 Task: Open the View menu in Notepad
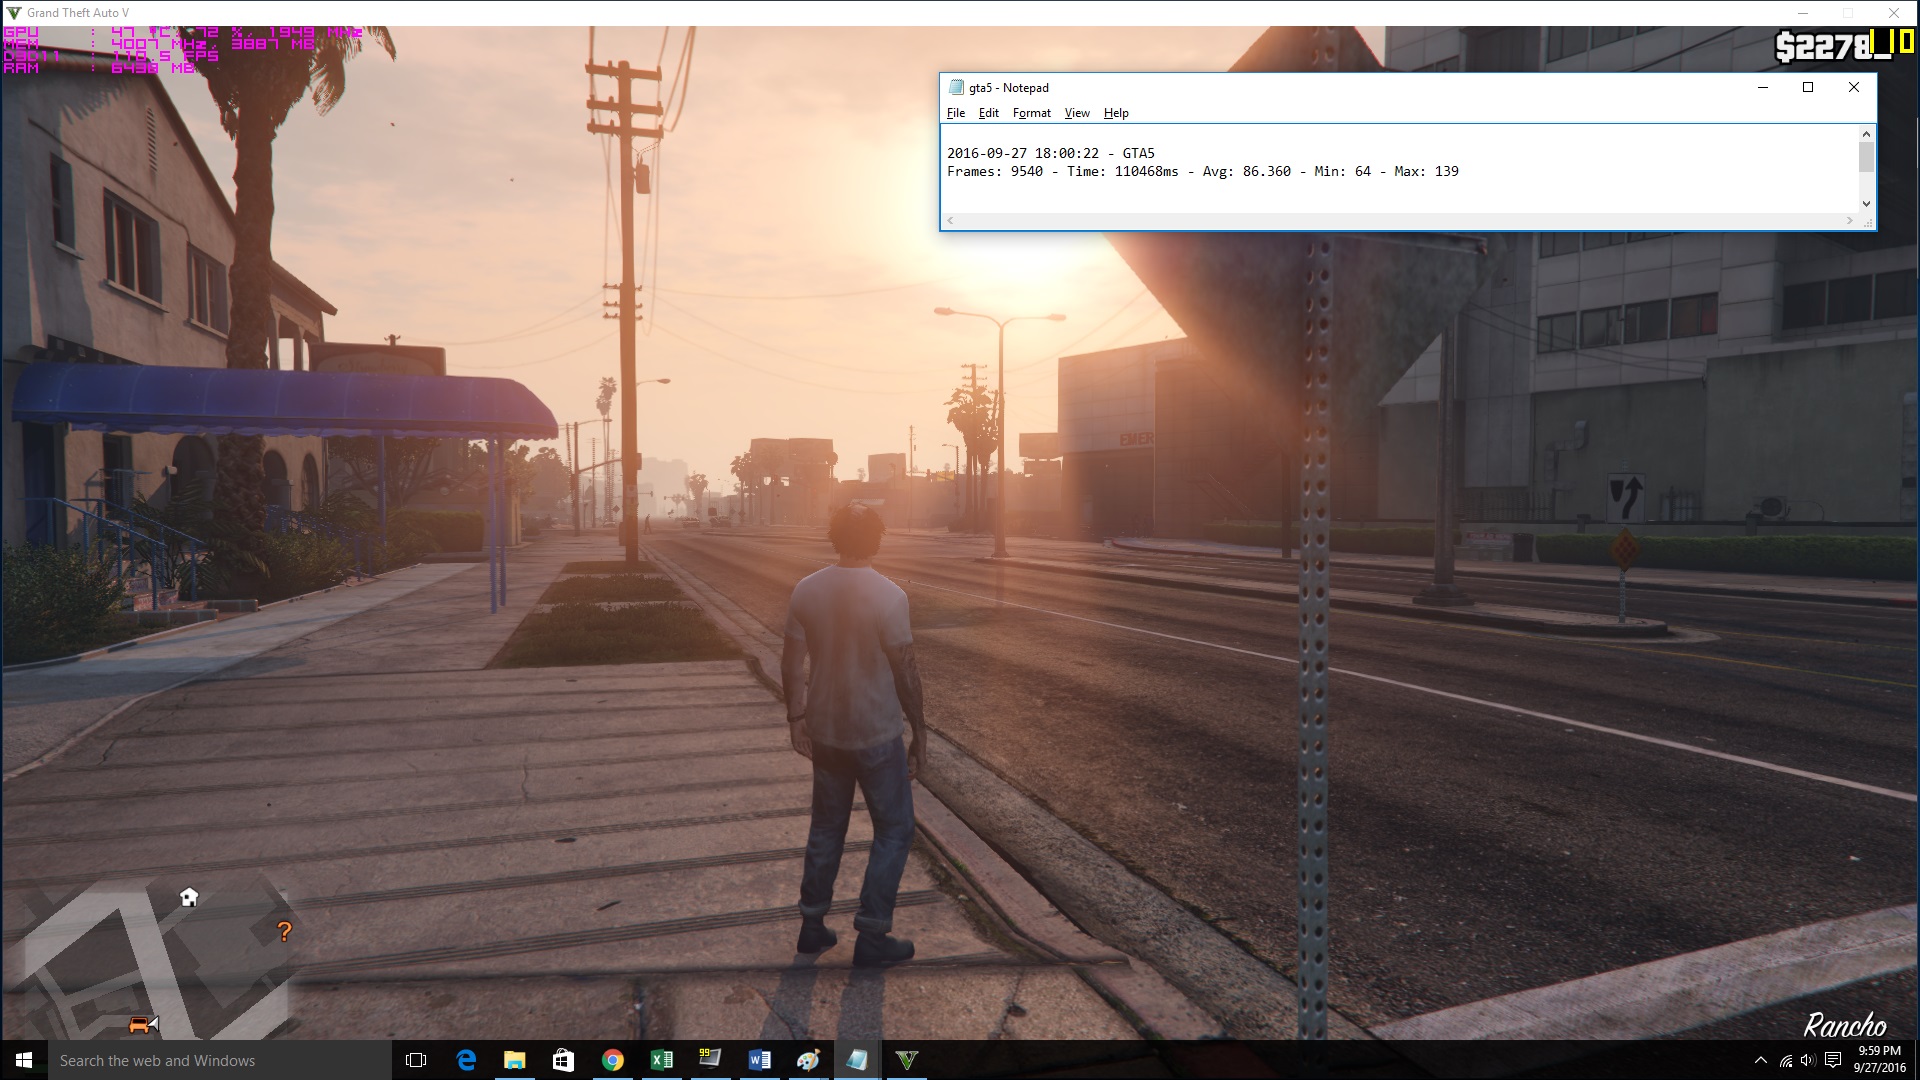click(x=1077, y=113)
